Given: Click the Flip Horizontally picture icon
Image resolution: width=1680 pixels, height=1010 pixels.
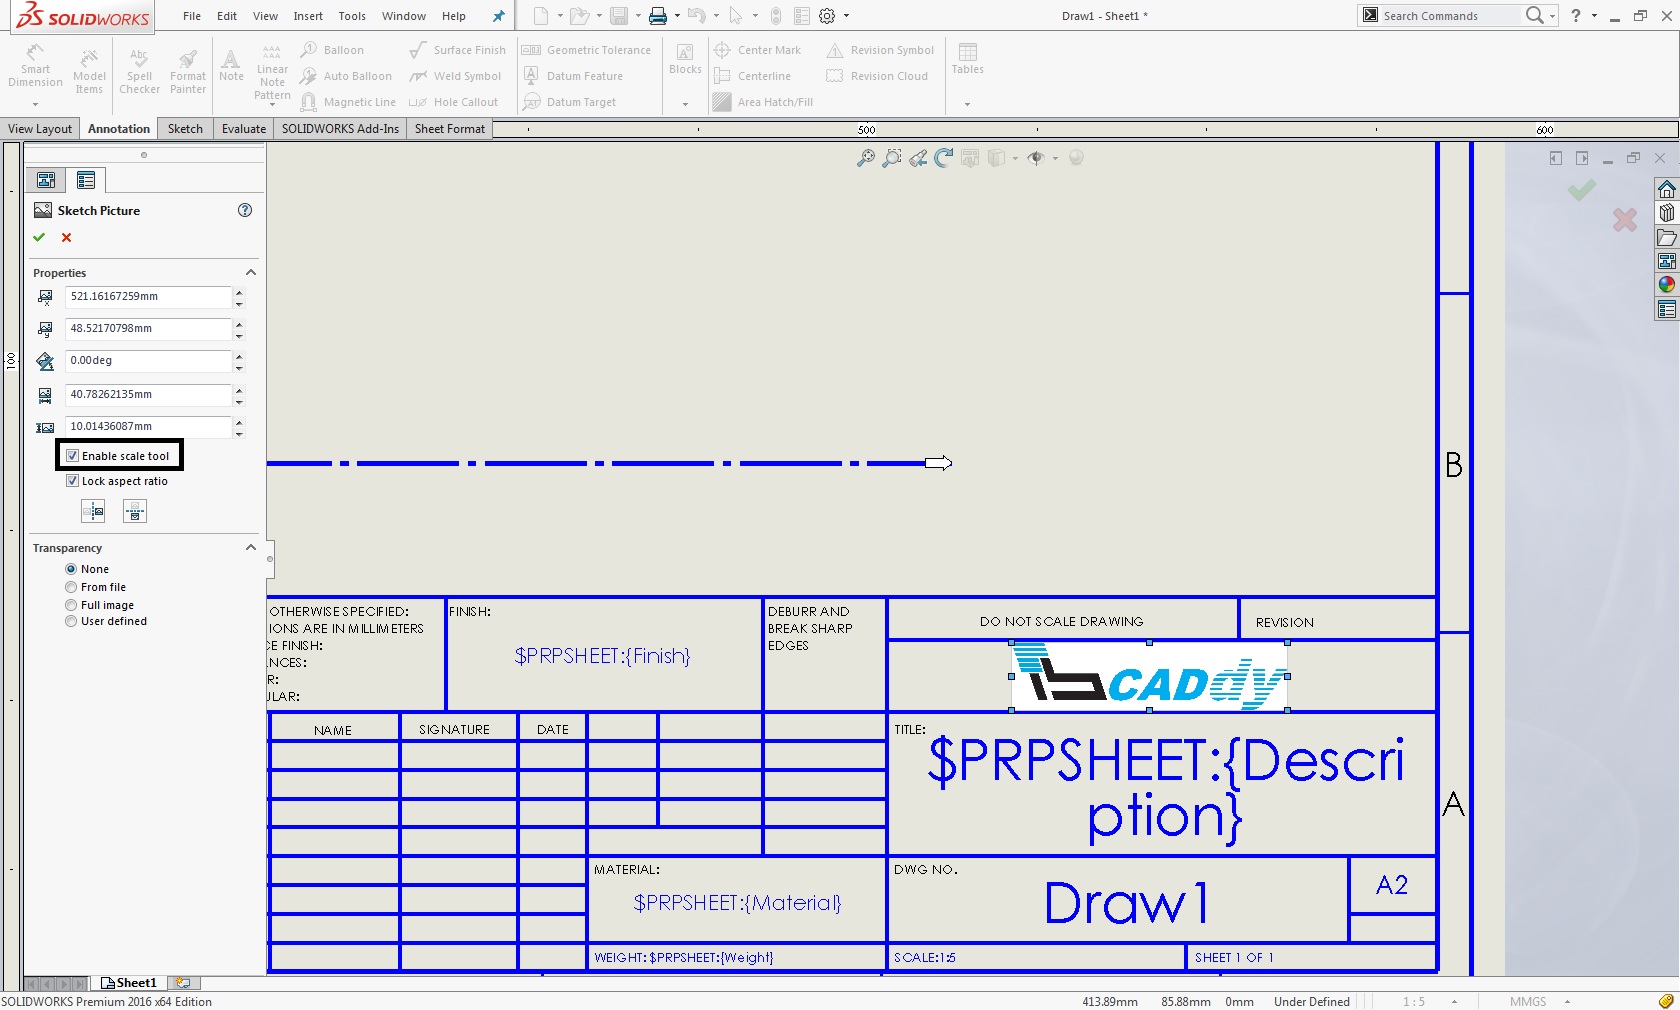Looking at the screenshot, I should (93, 512).
